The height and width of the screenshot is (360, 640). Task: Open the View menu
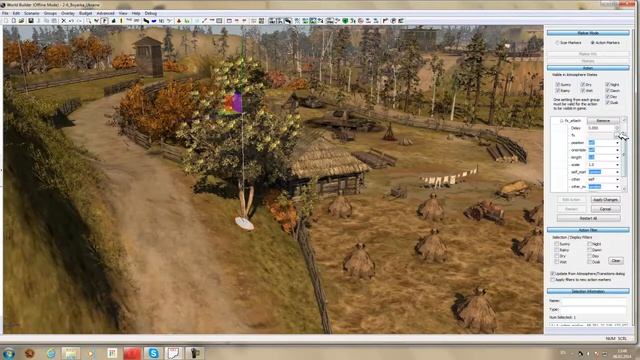pyautogui.click(x=123, y=13)
